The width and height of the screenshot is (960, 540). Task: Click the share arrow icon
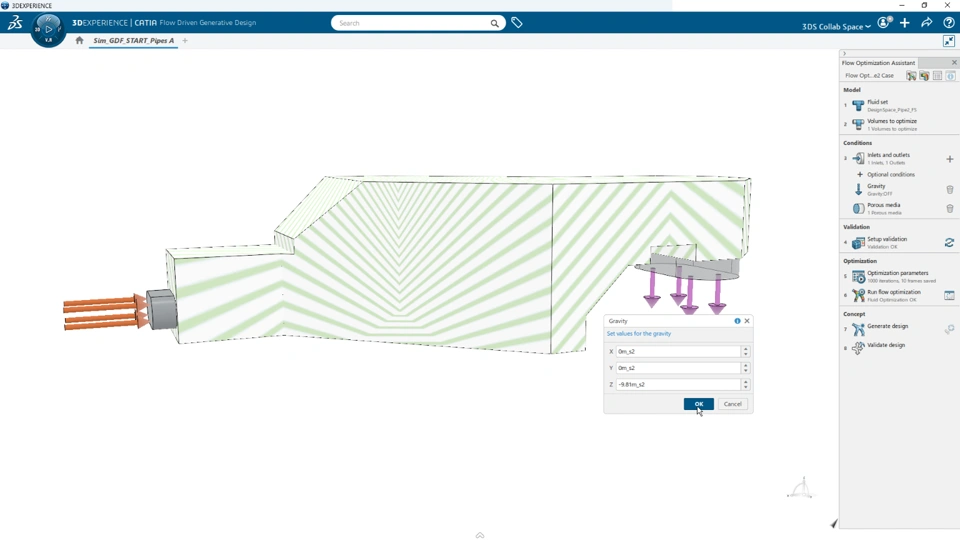pos(926,23)
